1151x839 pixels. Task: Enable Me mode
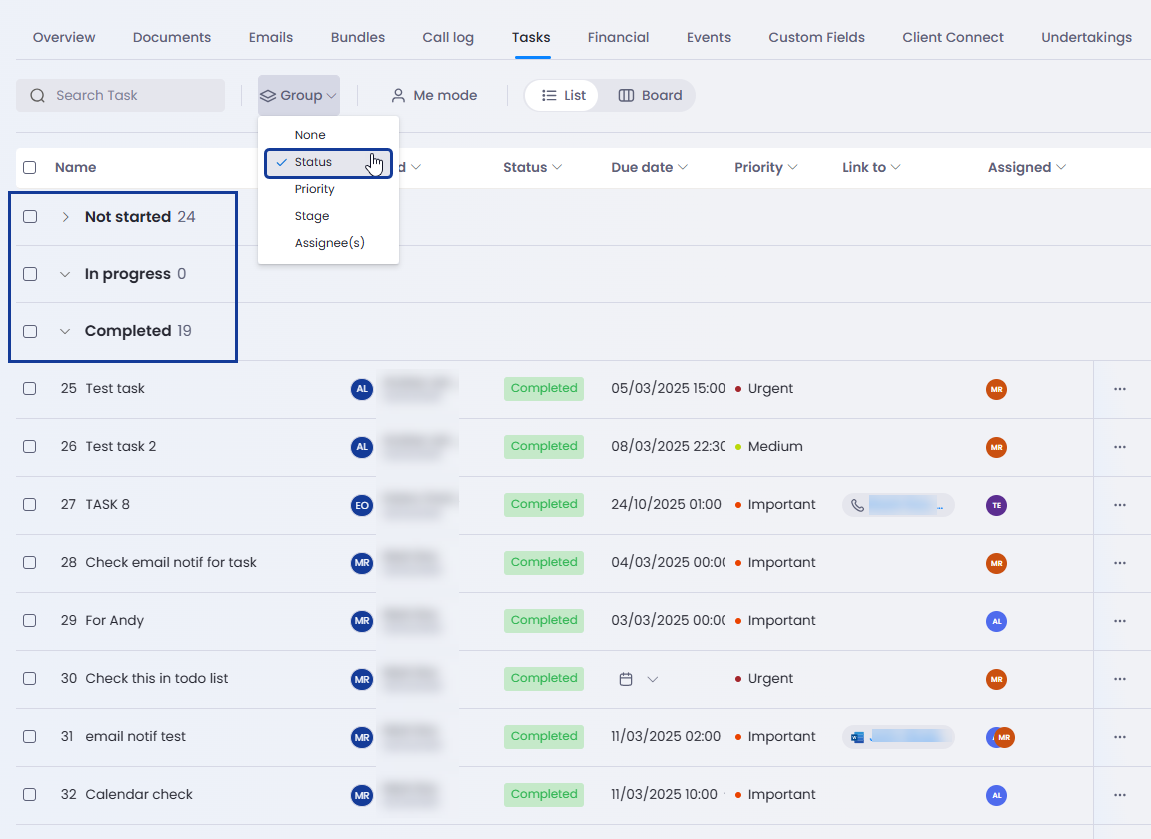point(434,95)
